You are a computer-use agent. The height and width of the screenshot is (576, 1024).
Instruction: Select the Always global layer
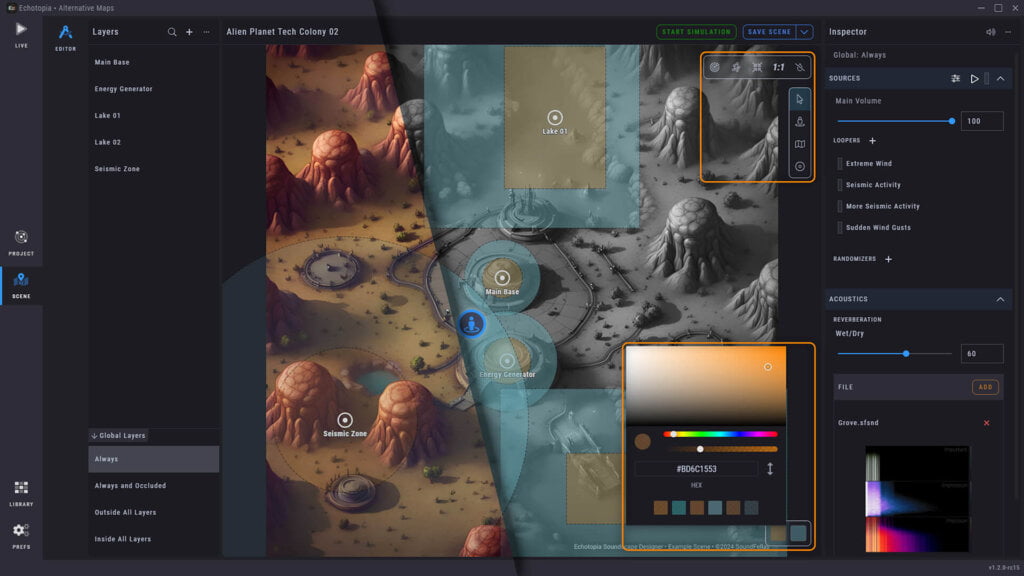click(153, 459)
